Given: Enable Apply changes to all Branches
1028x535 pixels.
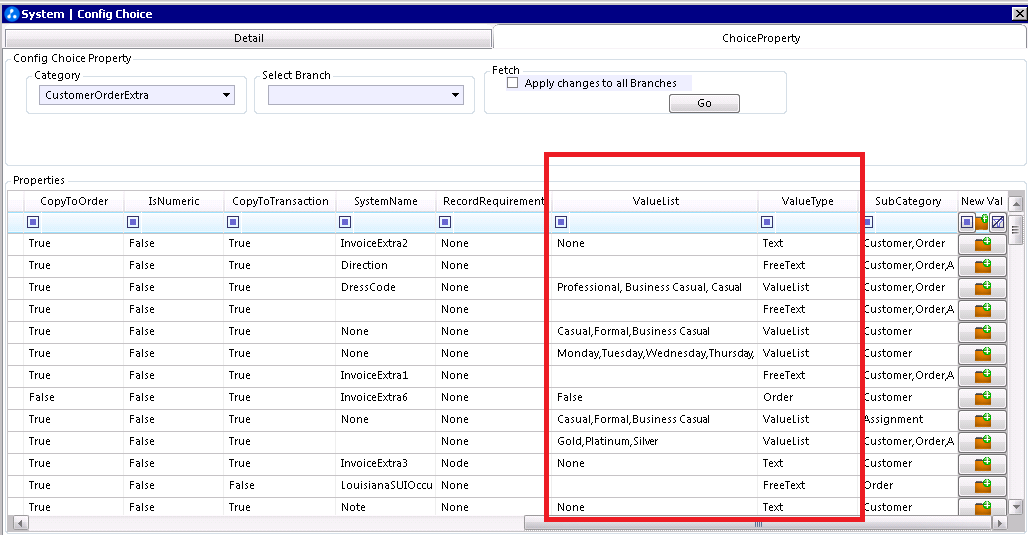Looking at the screenshot, I should pos(513,83).
